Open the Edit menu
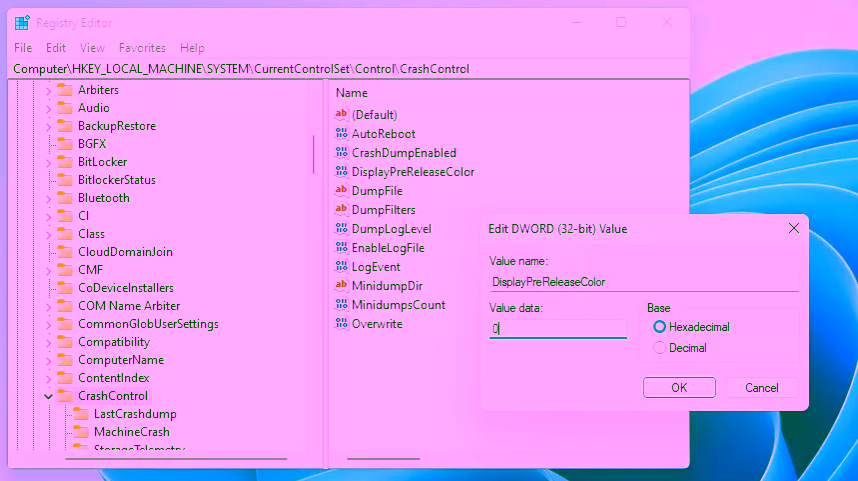 point(56,48)
